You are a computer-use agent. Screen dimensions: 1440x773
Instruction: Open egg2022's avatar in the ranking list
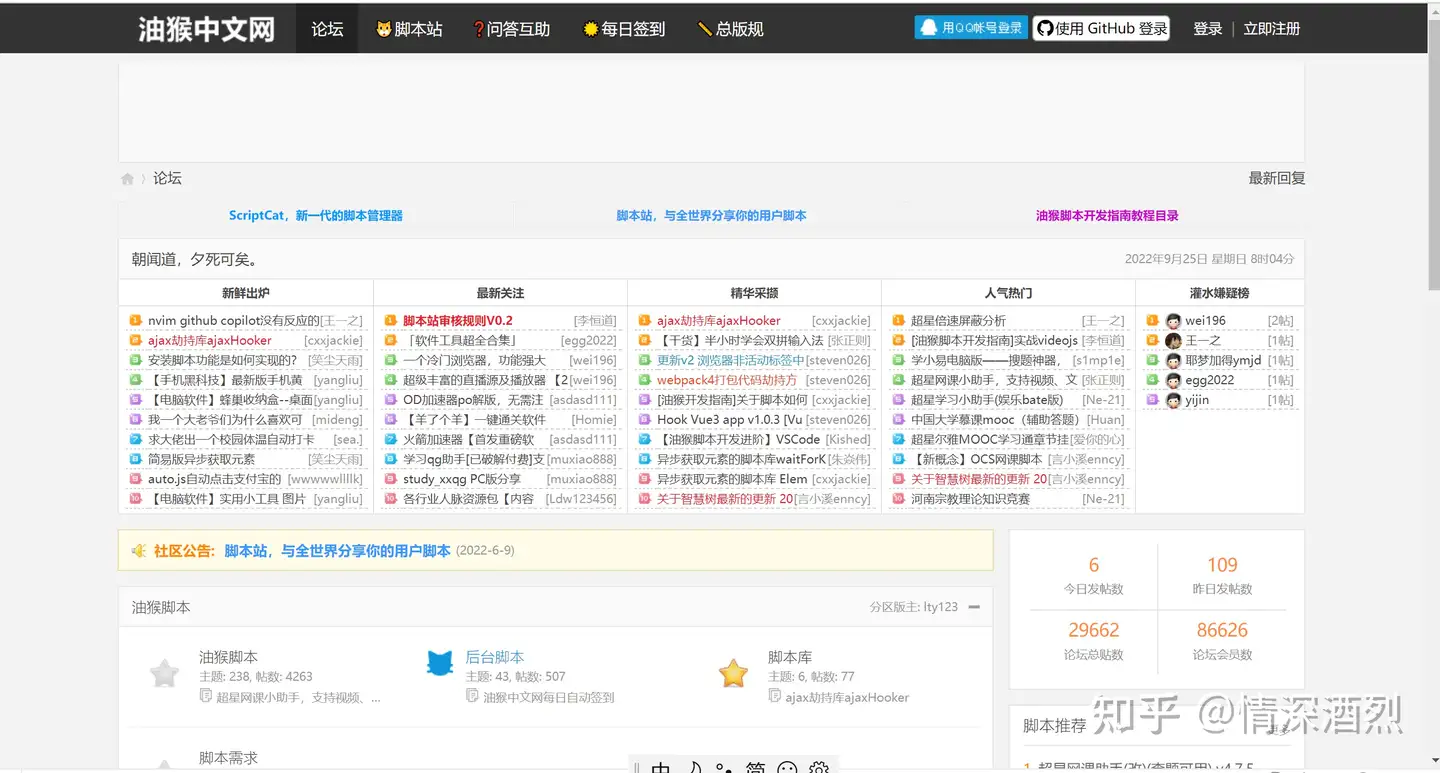coord(1173,380)
